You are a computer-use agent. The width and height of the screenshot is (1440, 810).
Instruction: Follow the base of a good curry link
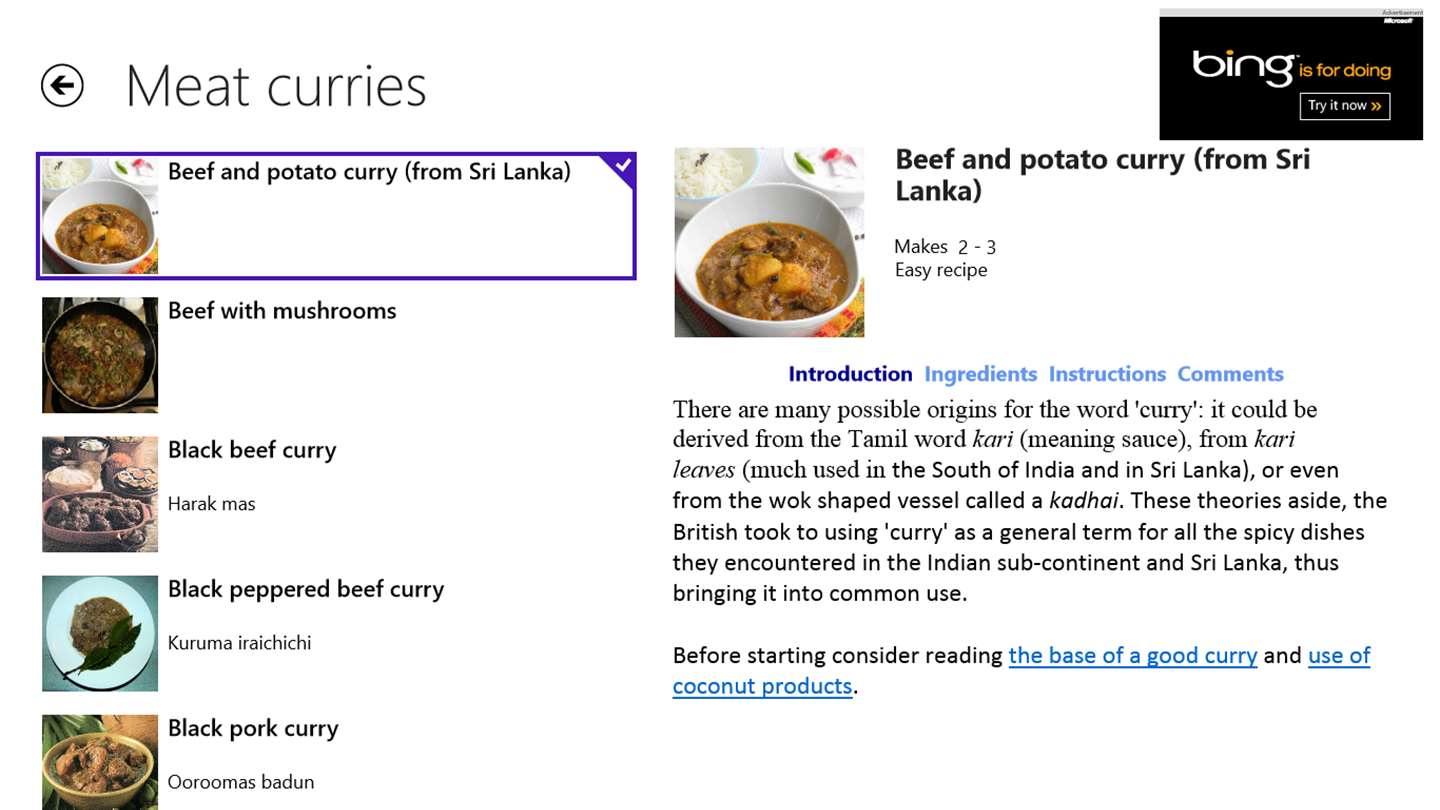pos(1132,656)
